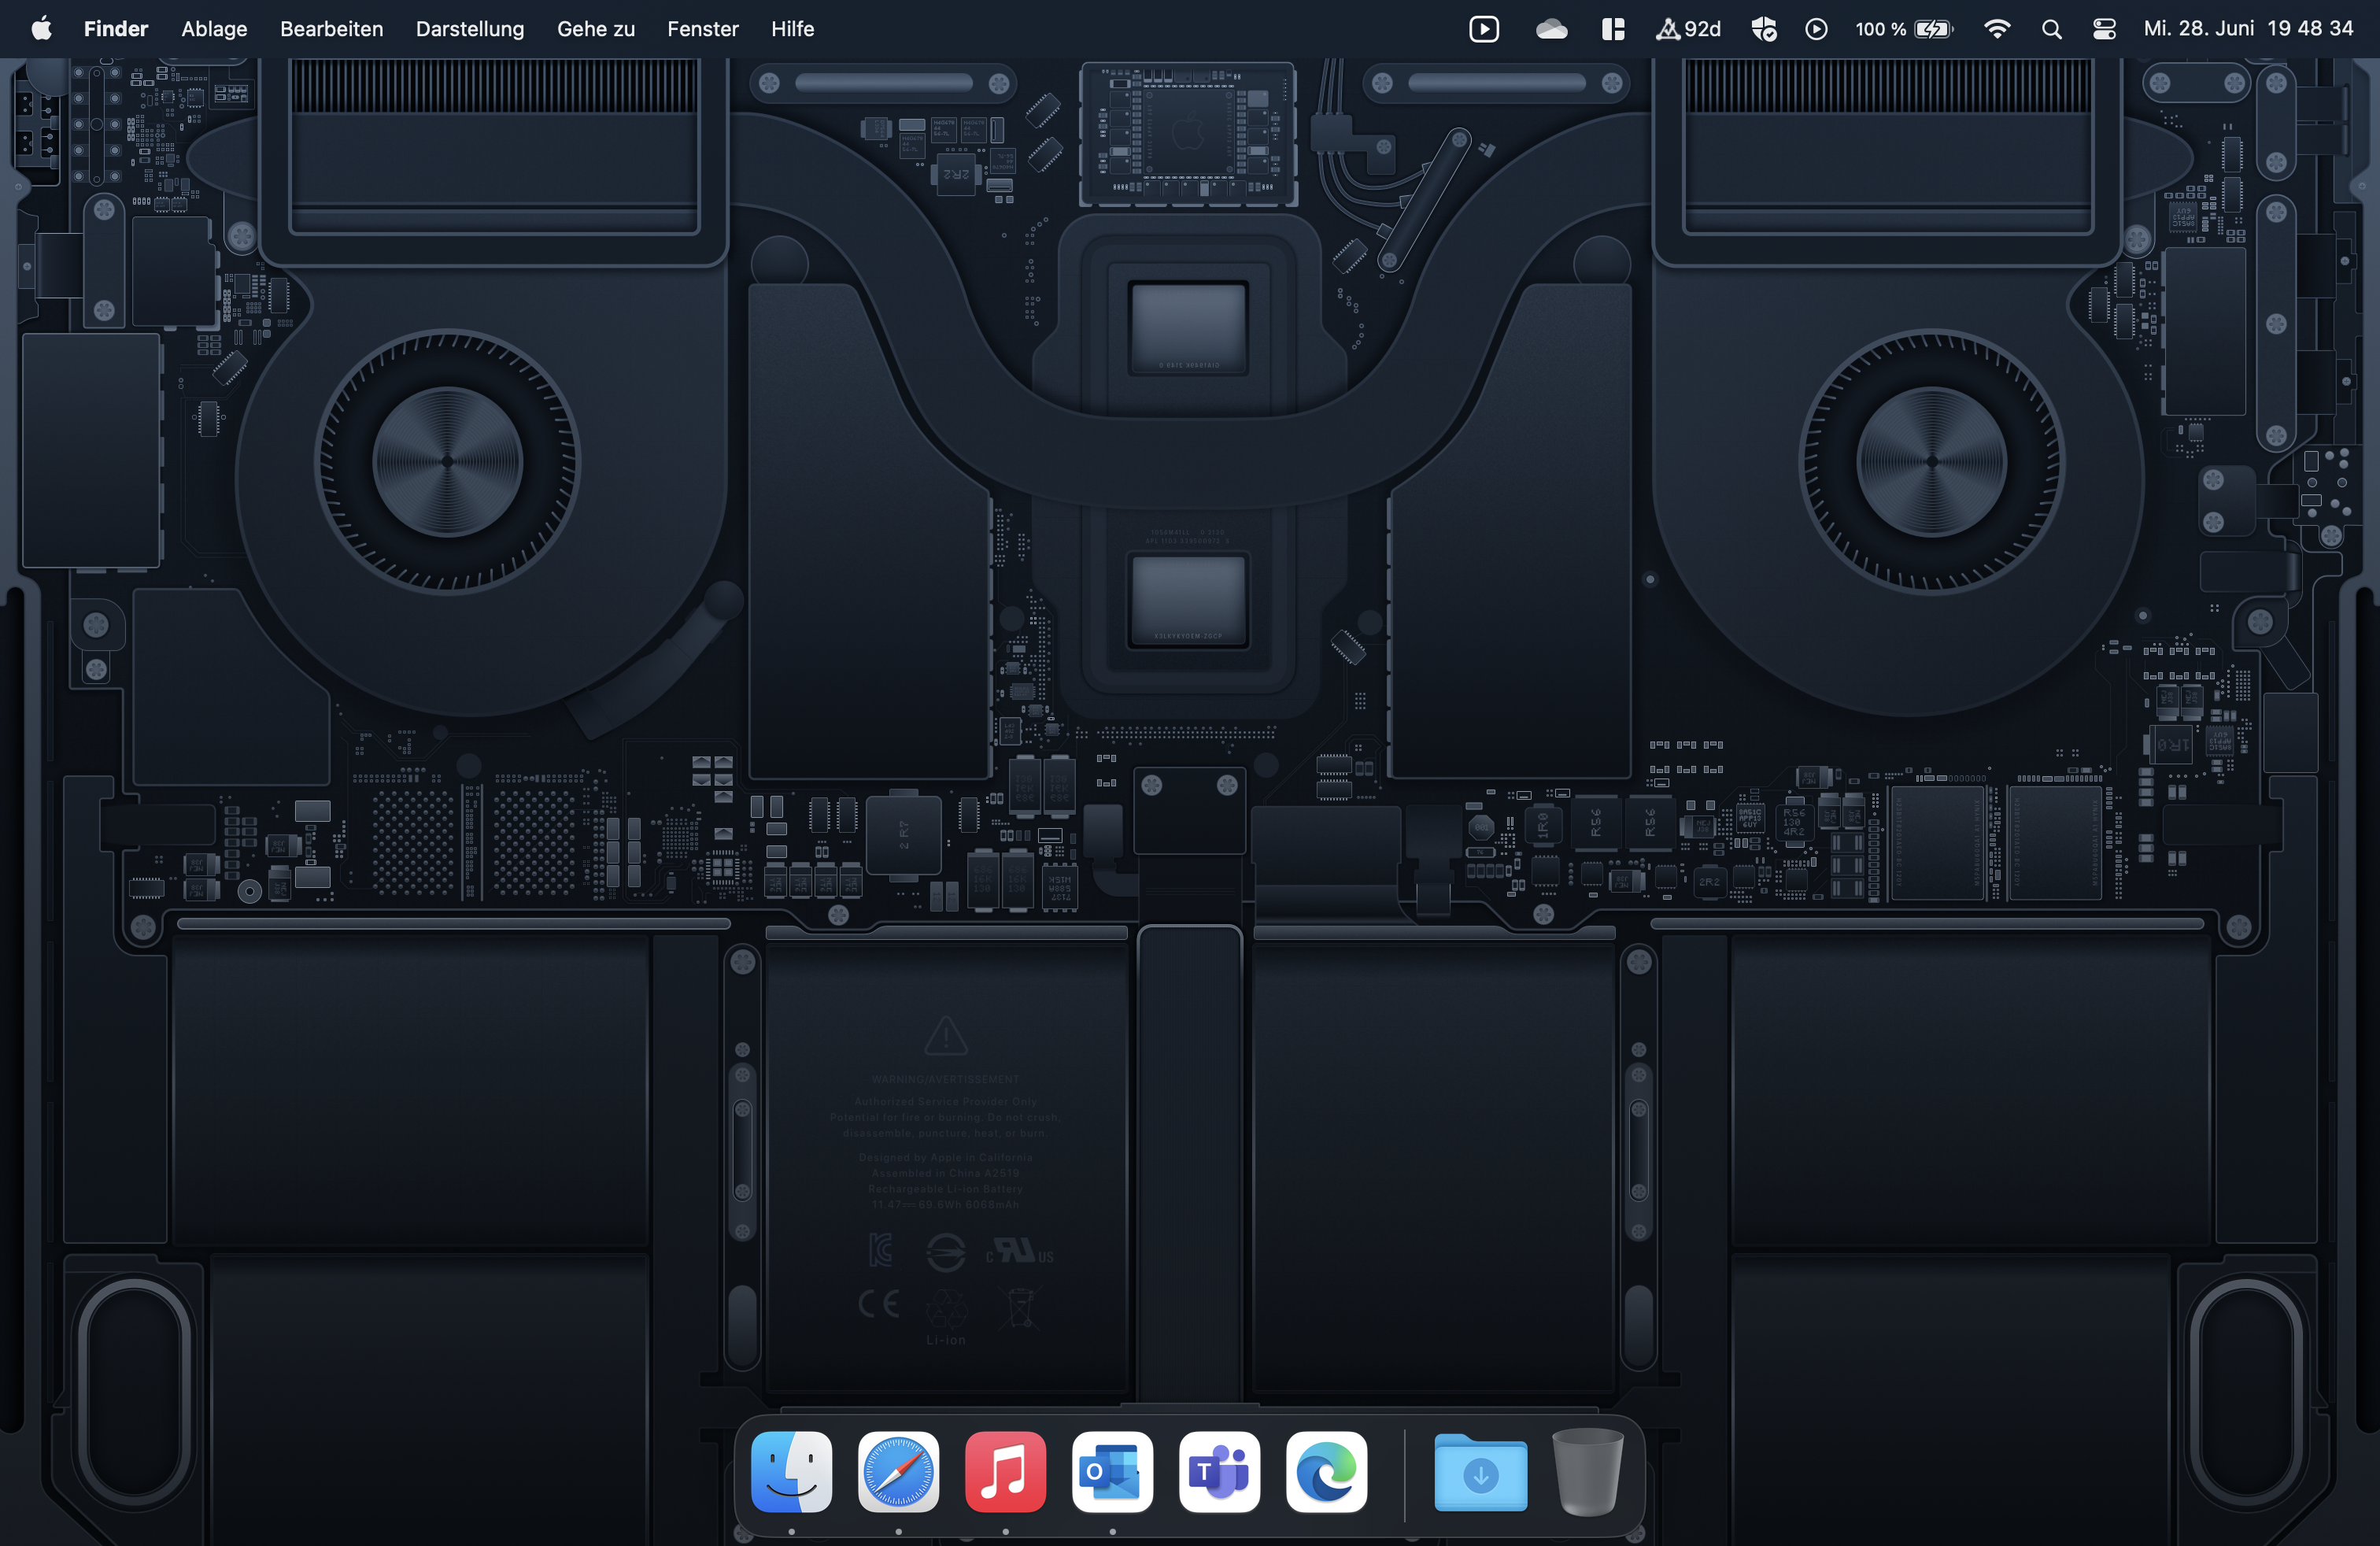Open the Ablage menu
The height and width of the screenshot is (1546, 2380).
pyautogui.click(x=214, y=29)
